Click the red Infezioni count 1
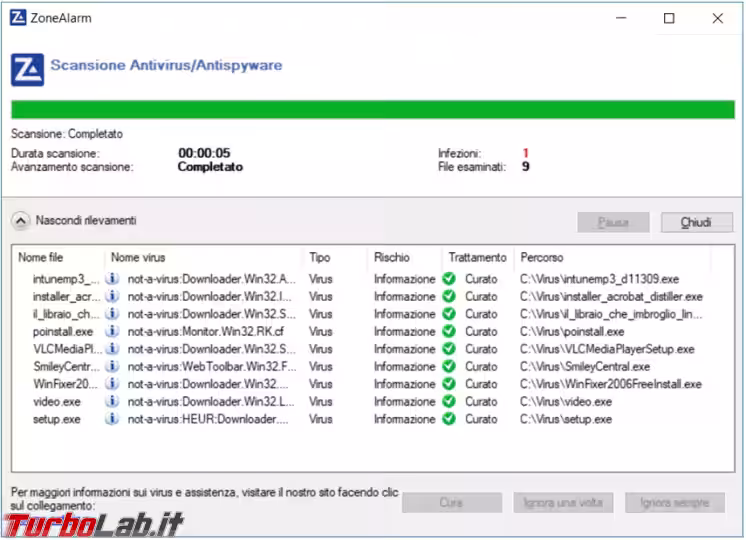The image size is (746, 540). 525,153
